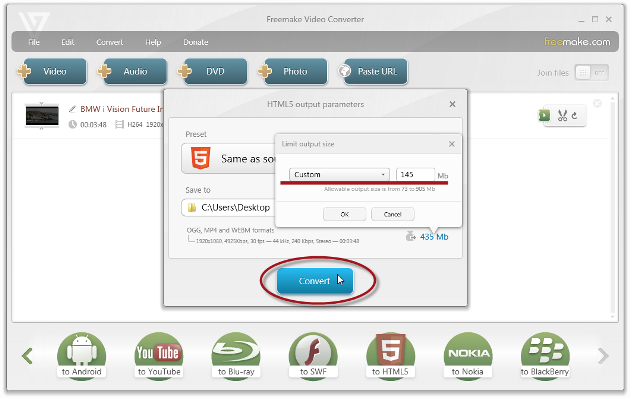The image size is (630, 398).
Task: Show previous formats with left arrow
Action: tap(27, 356)
